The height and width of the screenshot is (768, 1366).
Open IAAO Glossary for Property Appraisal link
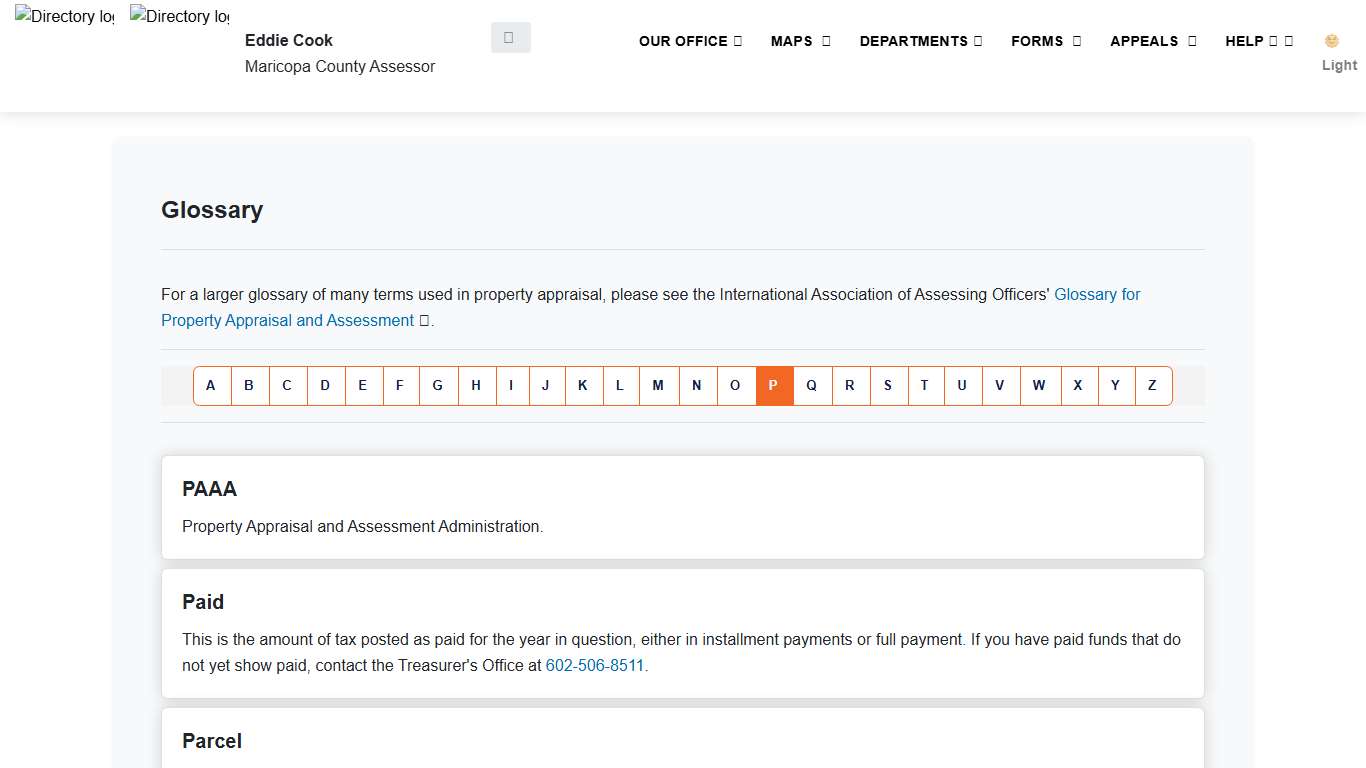[x=1096, y=295]
